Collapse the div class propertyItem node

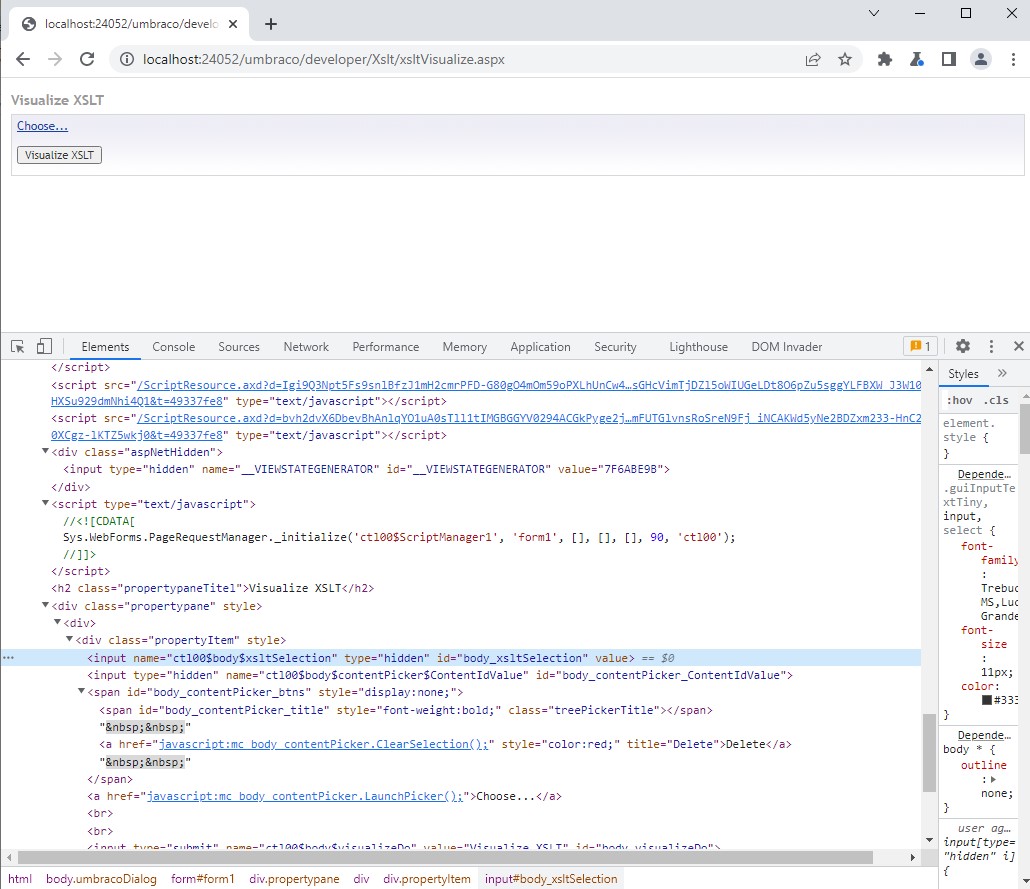(69, 639)
